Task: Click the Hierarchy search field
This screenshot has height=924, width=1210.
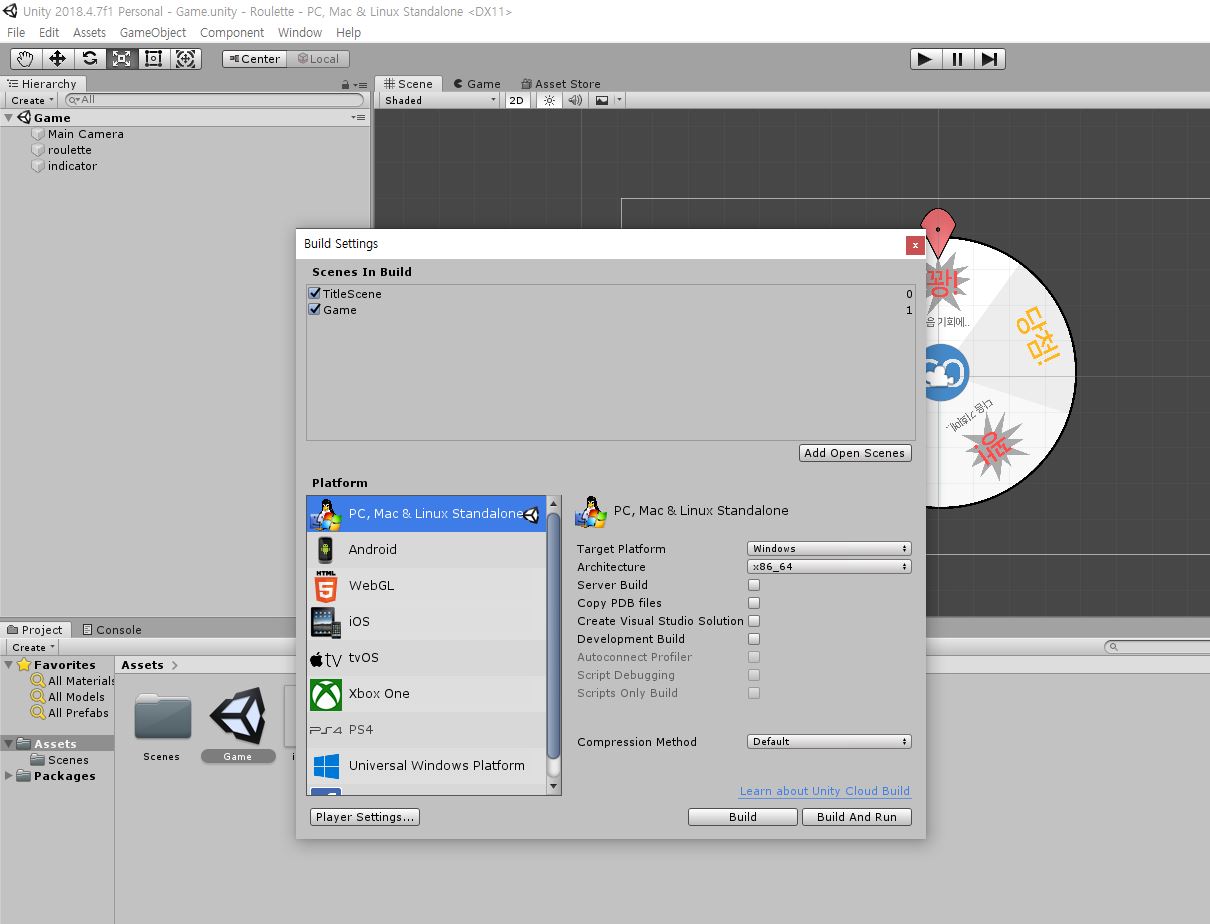Action: point(214,100)
